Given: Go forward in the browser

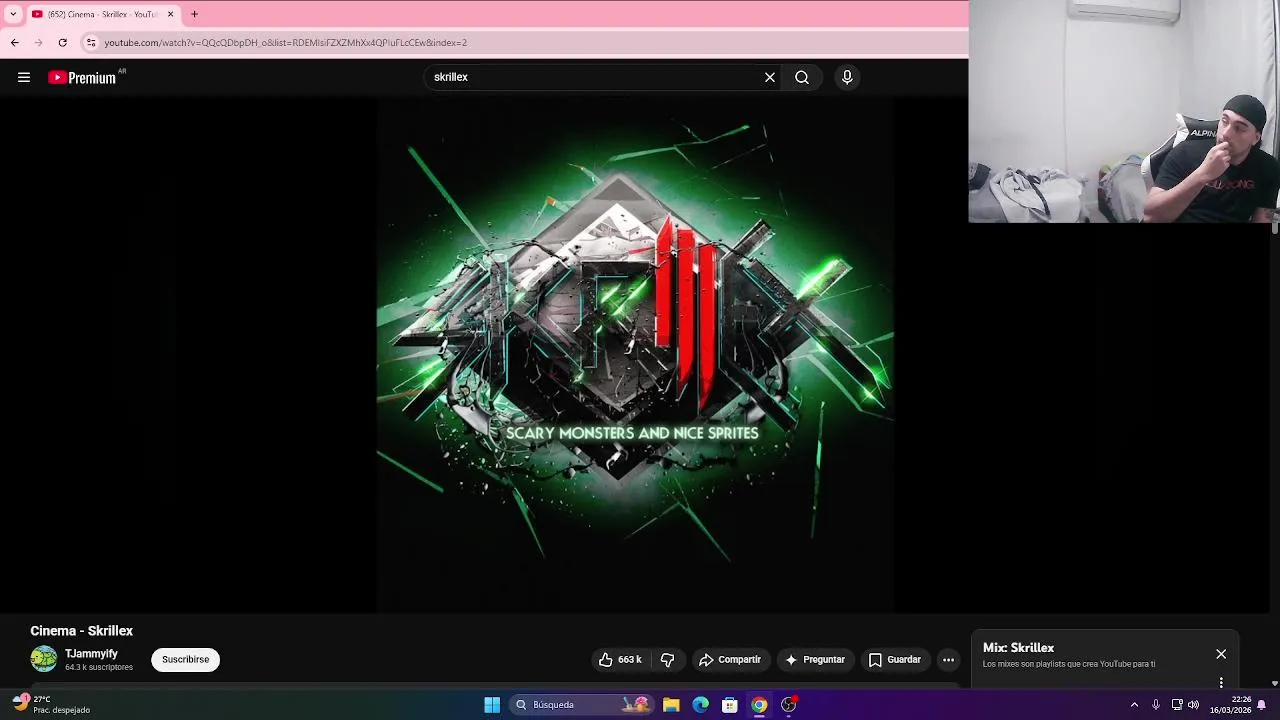Looking at the screenshot, I should click(39, 43).
